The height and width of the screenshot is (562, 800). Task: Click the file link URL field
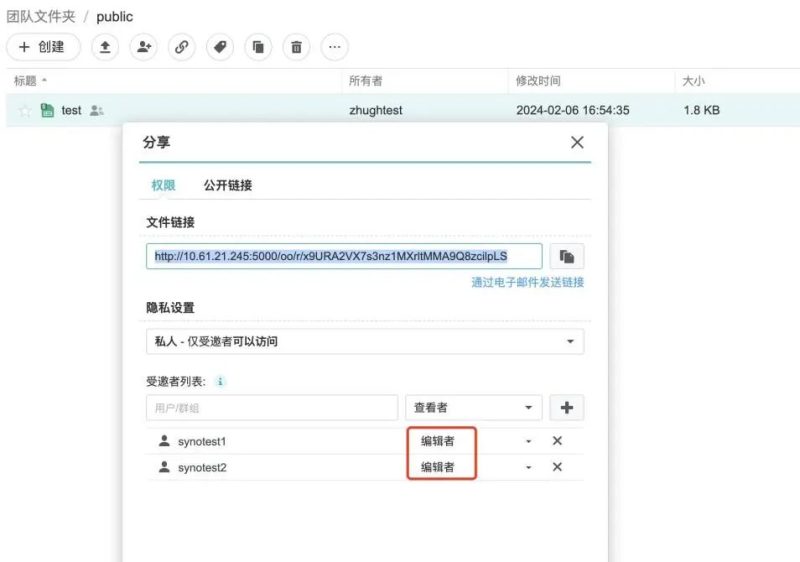[x=344, y=256]
